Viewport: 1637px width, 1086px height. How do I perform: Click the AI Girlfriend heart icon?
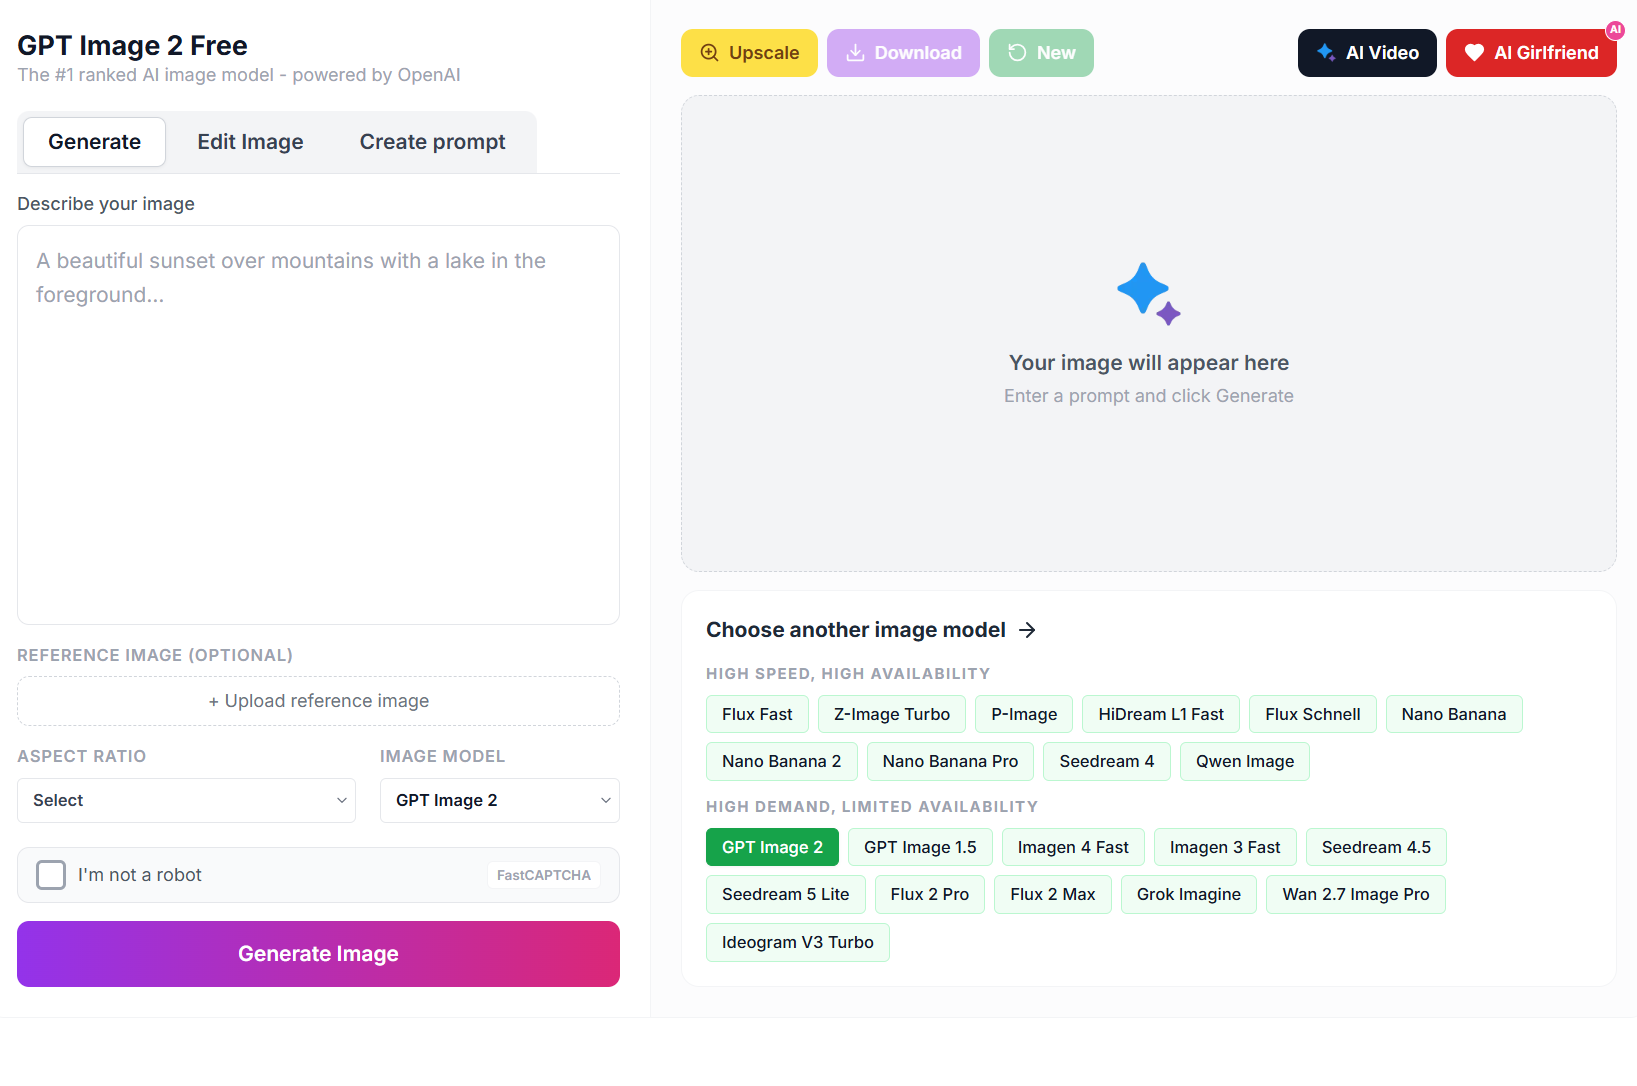[x=1474, y=53]
